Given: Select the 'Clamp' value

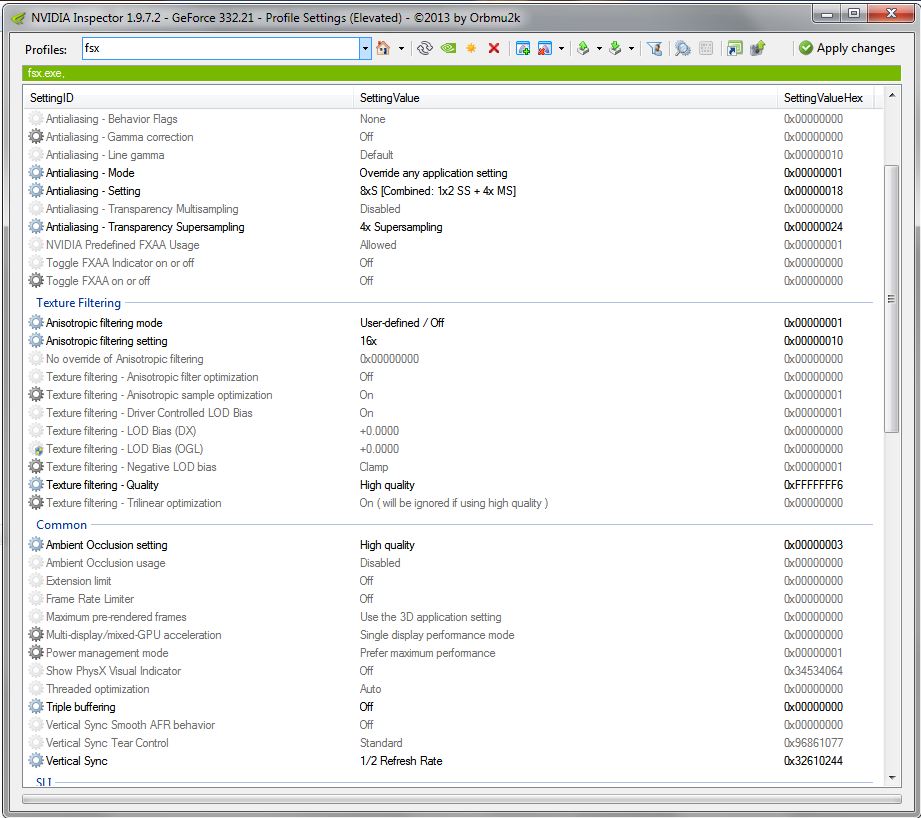Looking at the screenshot, I should click(x=374, y=467).
